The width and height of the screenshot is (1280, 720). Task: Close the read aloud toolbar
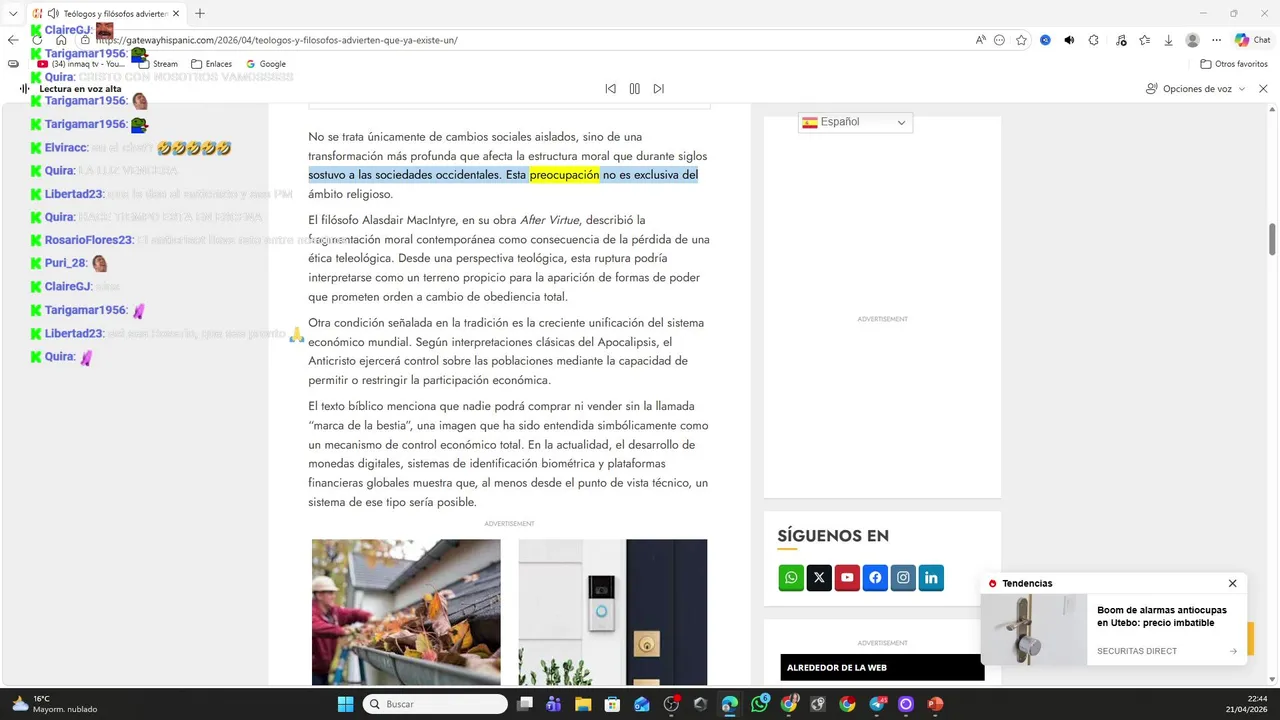tap(1263, 89)
